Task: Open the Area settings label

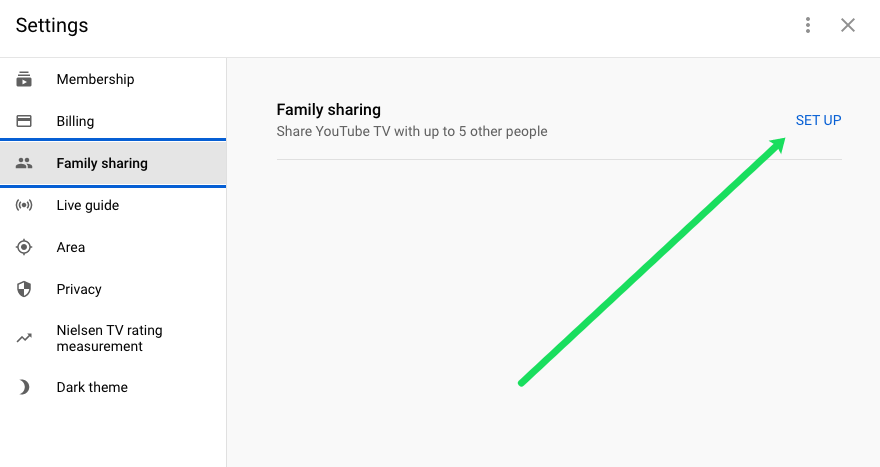Action: pyautogui.click(x=71, y=248)
